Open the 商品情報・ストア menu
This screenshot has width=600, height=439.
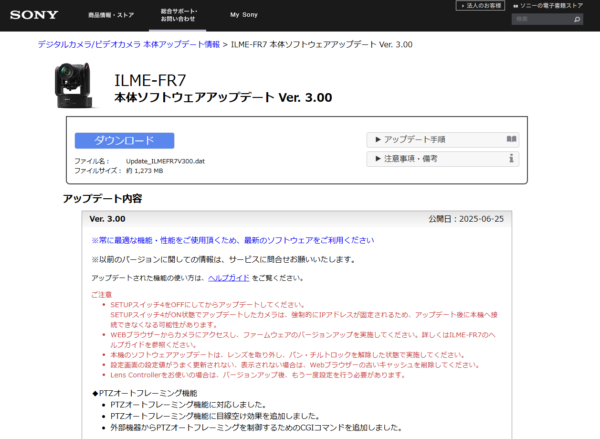tap(111, 15)
